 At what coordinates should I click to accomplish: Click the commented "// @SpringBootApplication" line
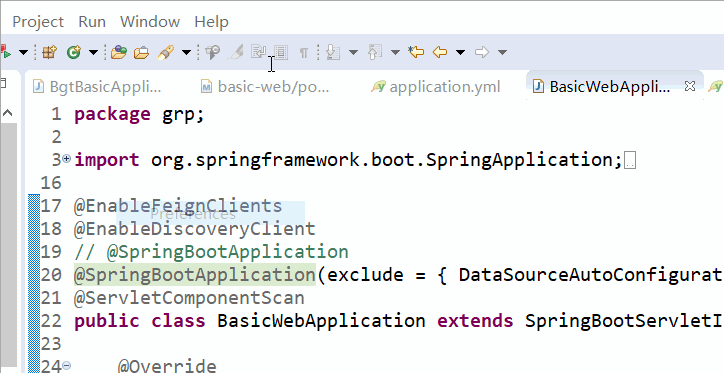[x=211, y=252]
